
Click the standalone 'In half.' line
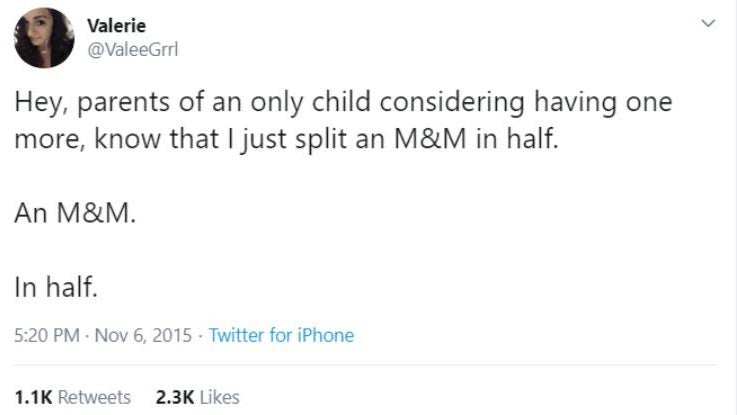tap(56, 287)
